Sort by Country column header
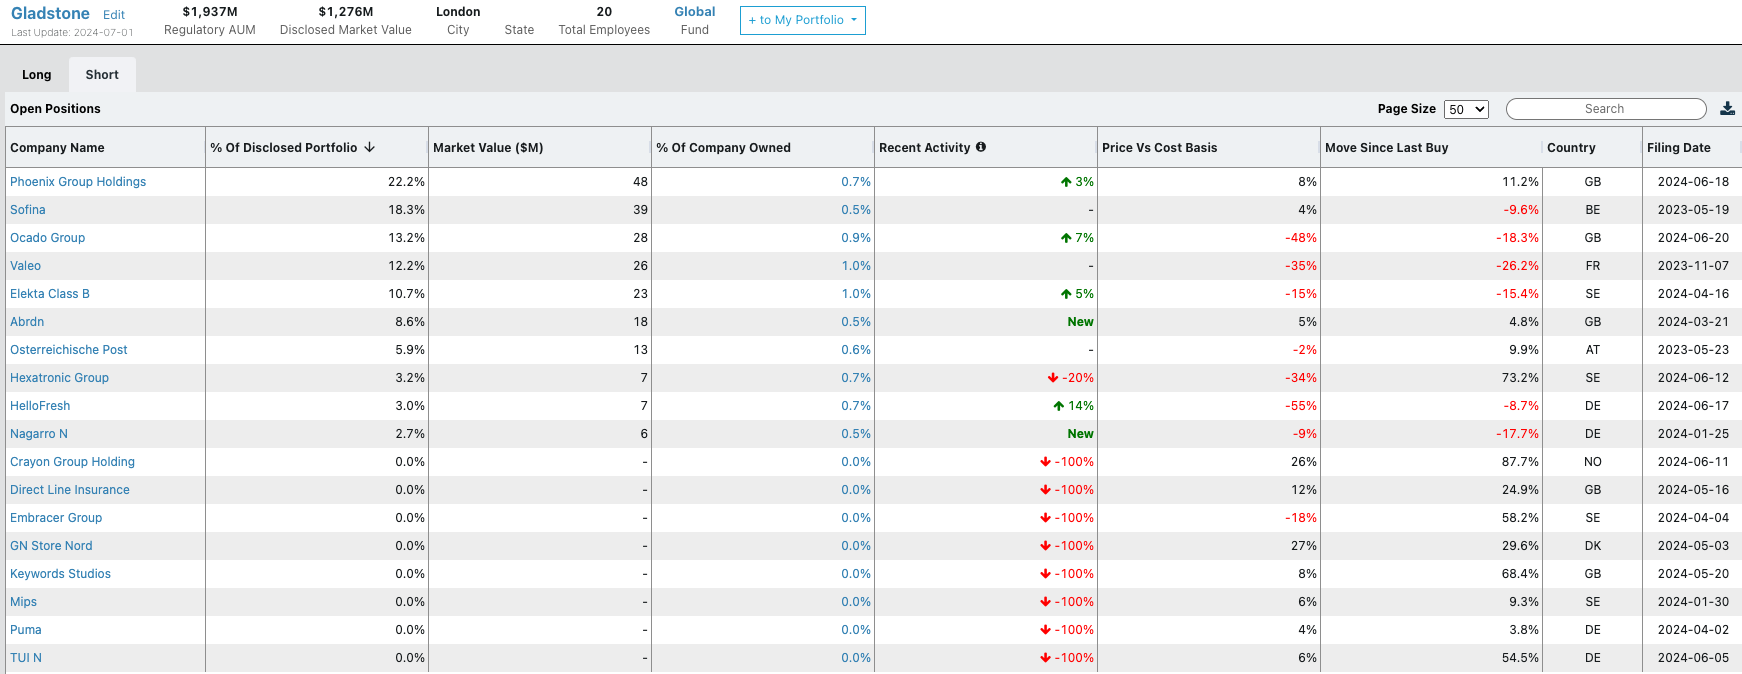This screenshot has width=1742, height=674. (x=1571, y=148)
